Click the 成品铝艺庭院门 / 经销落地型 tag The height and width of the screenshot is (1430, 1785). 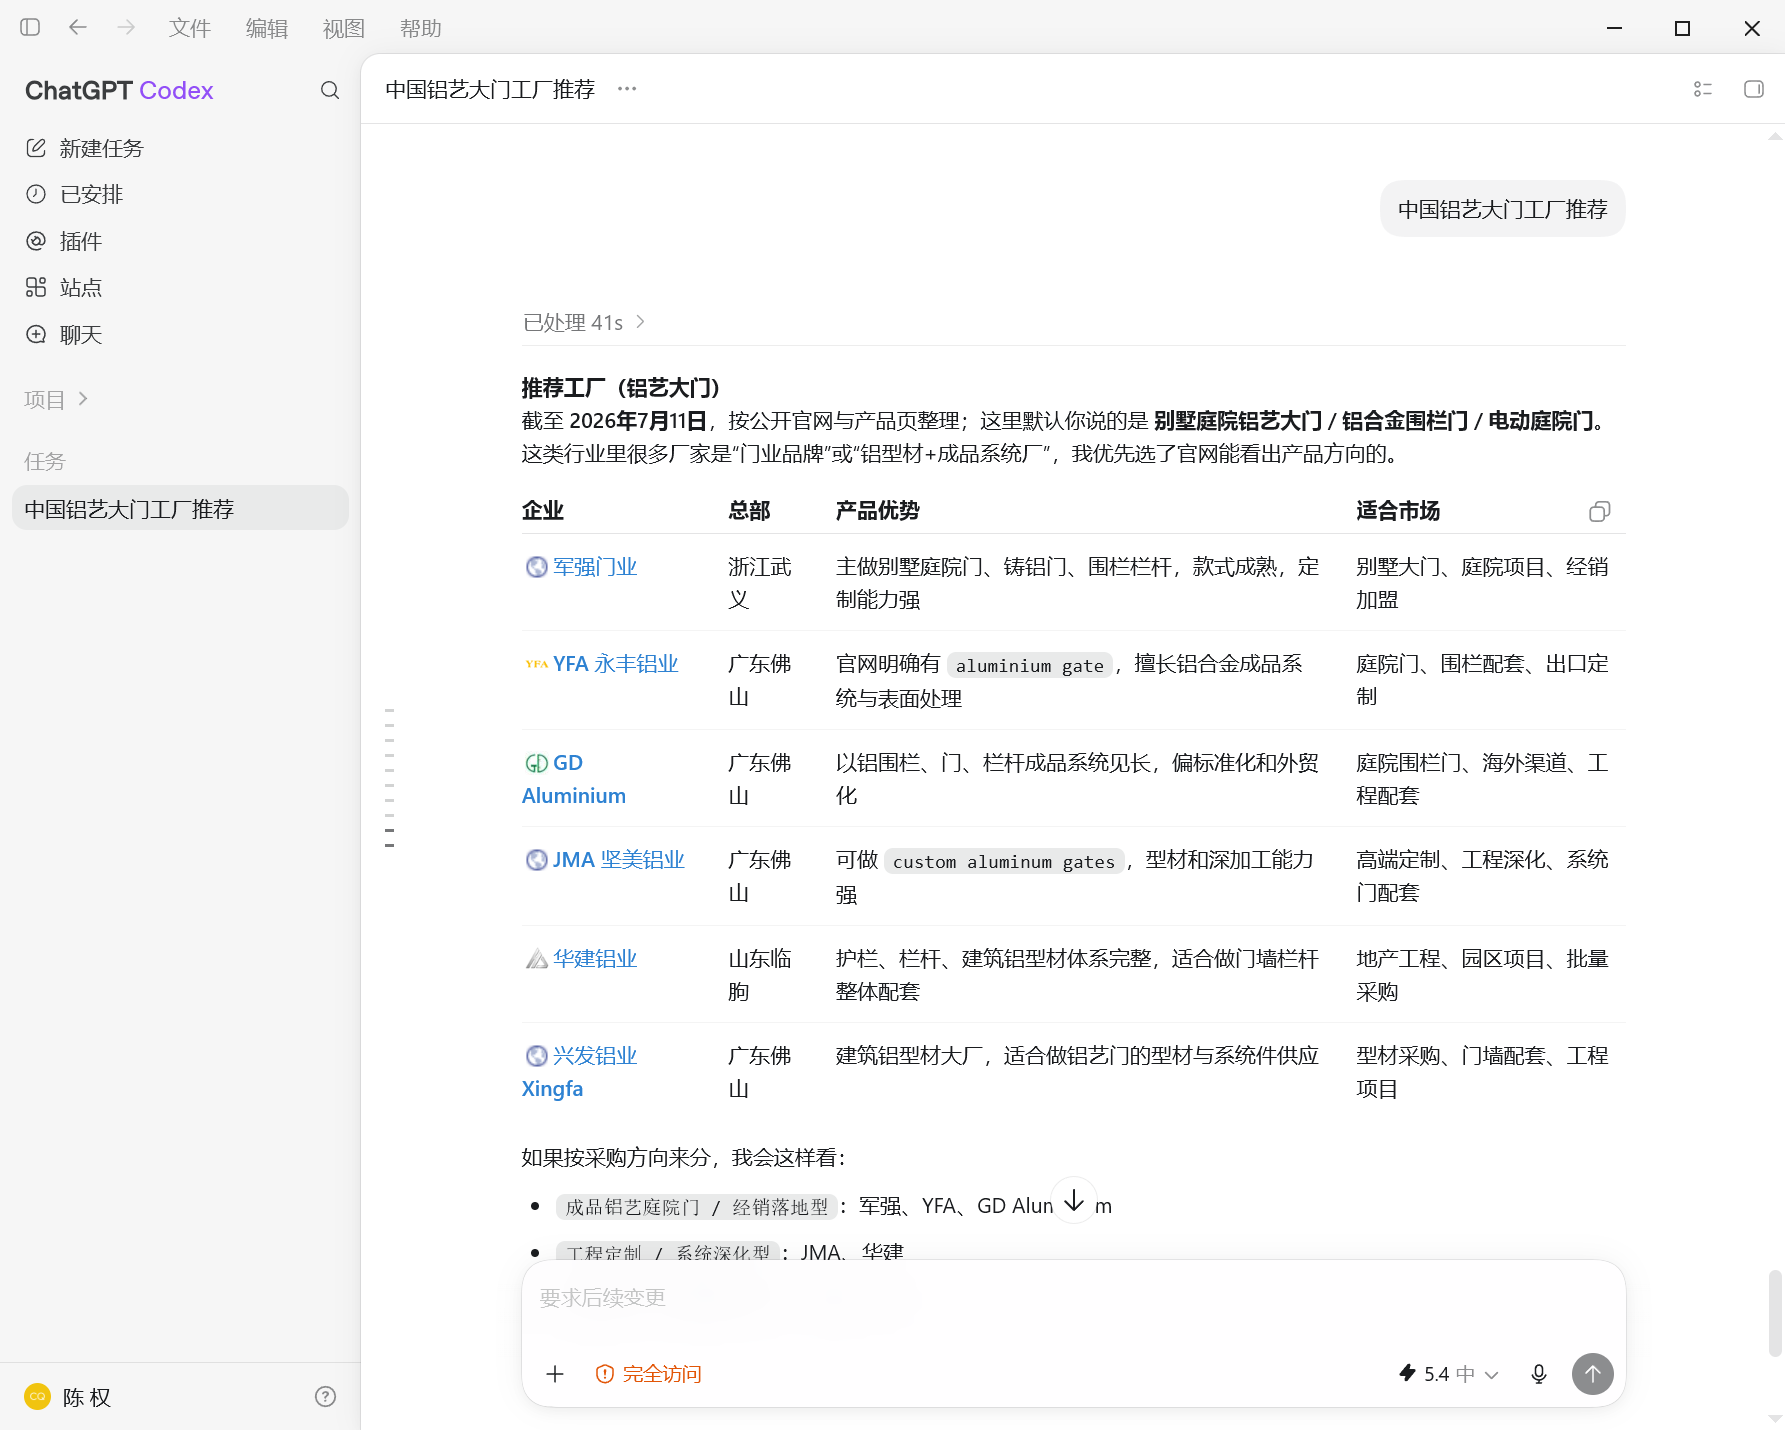pos(697,1207)
